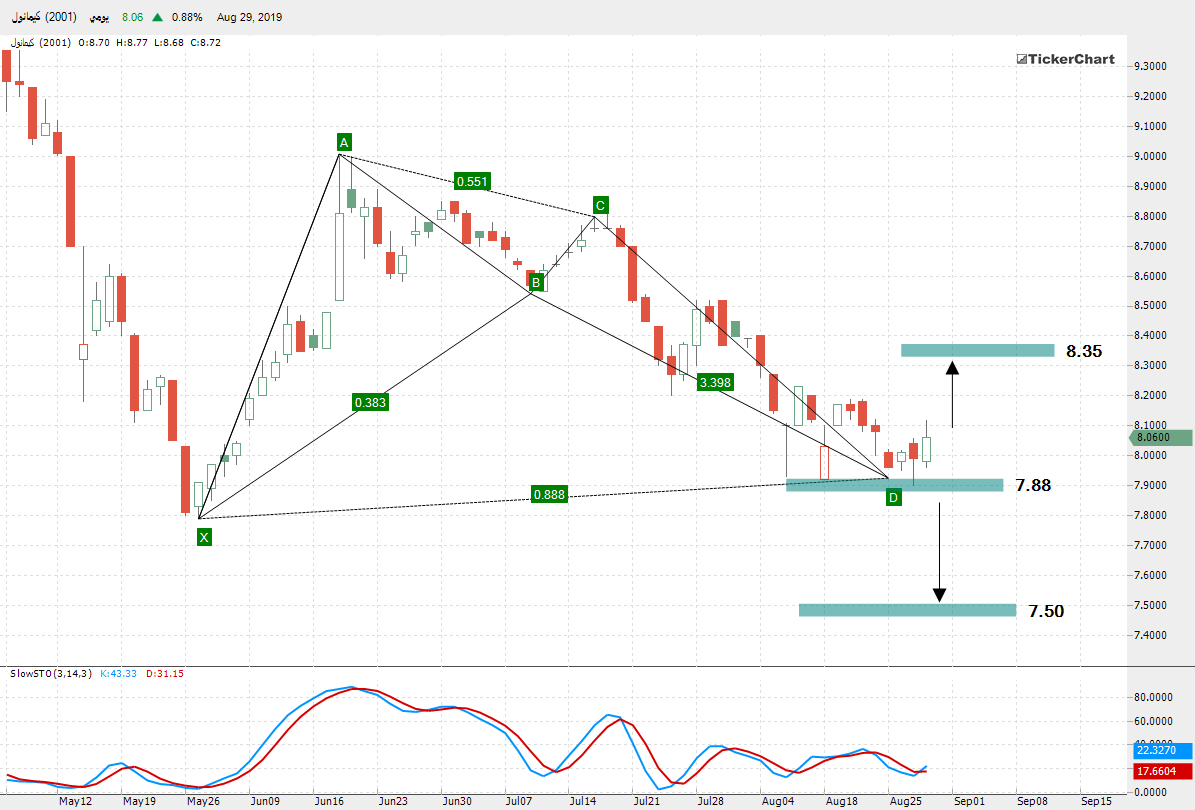The image size is (1195, 810).
Task: Select the 0.383 ratio label
Action: pyautogui.click(x=370, y=402)
